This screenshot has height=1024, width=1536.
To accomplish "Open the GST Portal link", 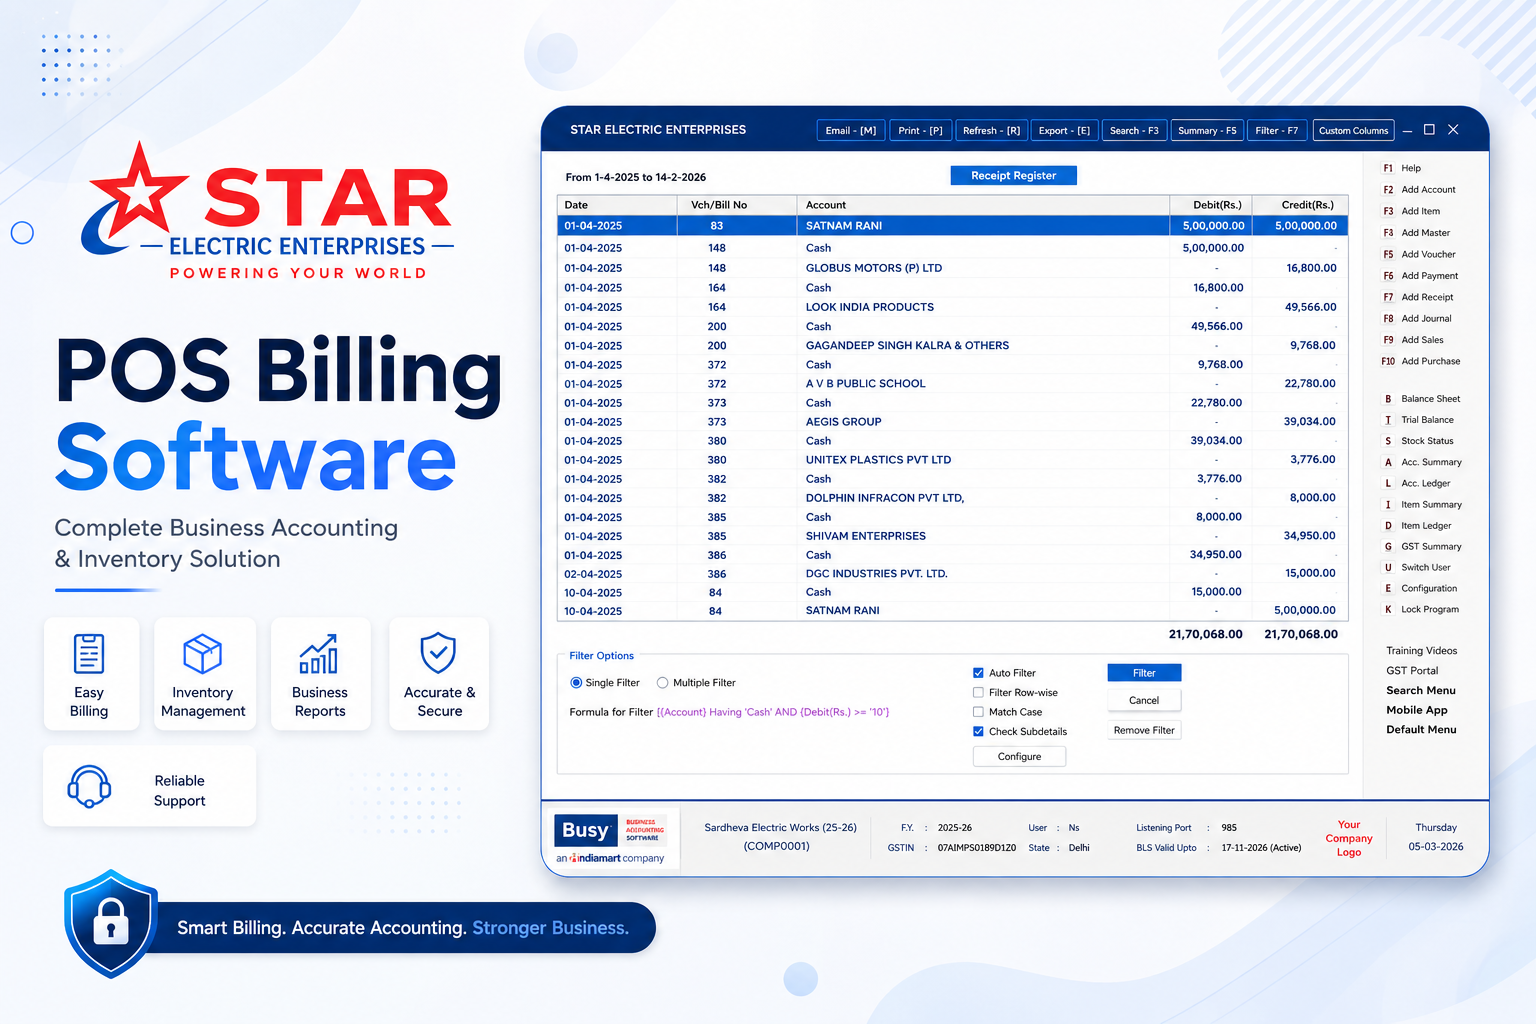I will tap(1412, 671).
